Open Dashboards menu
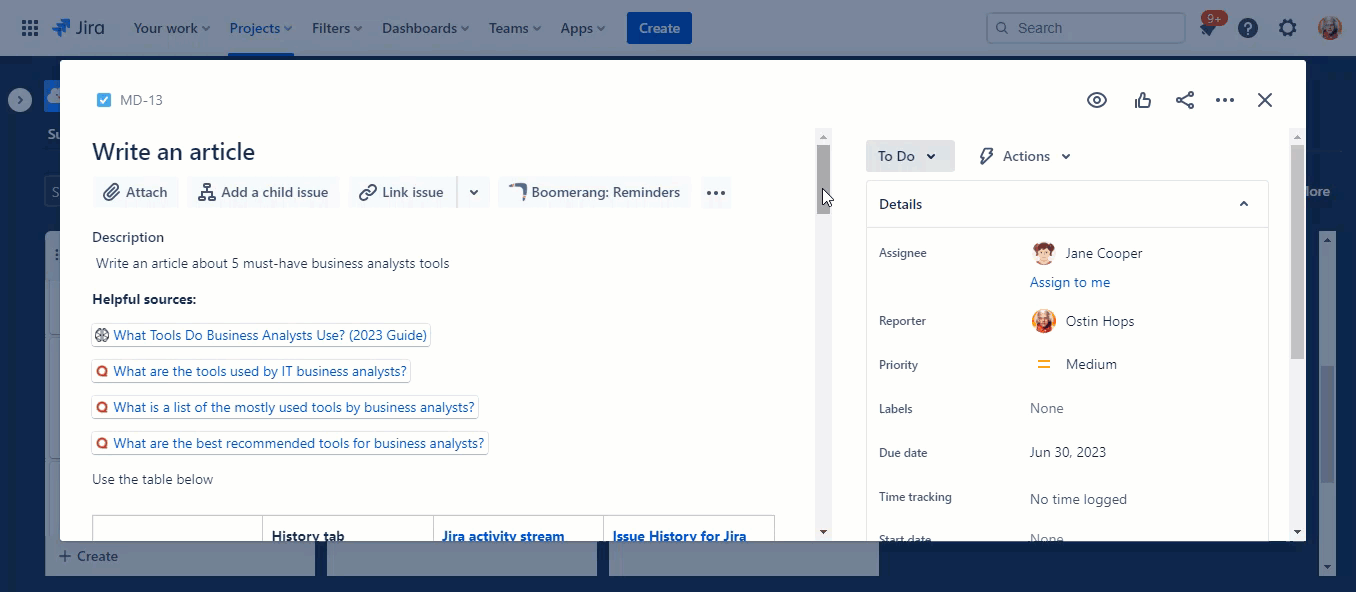Viewport: 1356px width, 592px height. pos(426,28)
